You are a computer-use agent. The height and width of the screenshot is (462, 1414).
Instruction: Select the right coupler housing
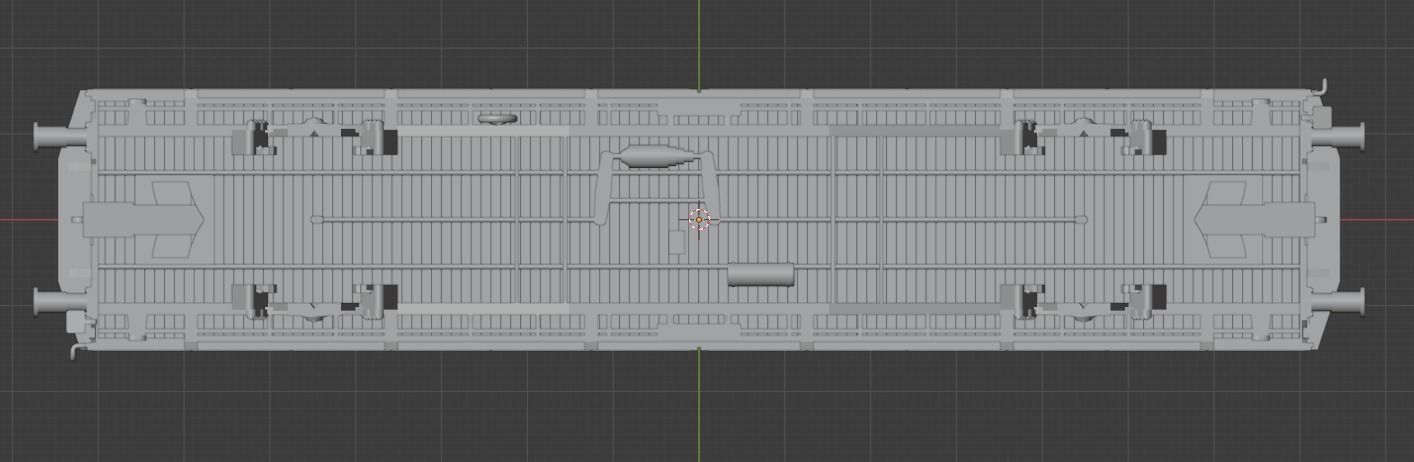point(1255,219)
